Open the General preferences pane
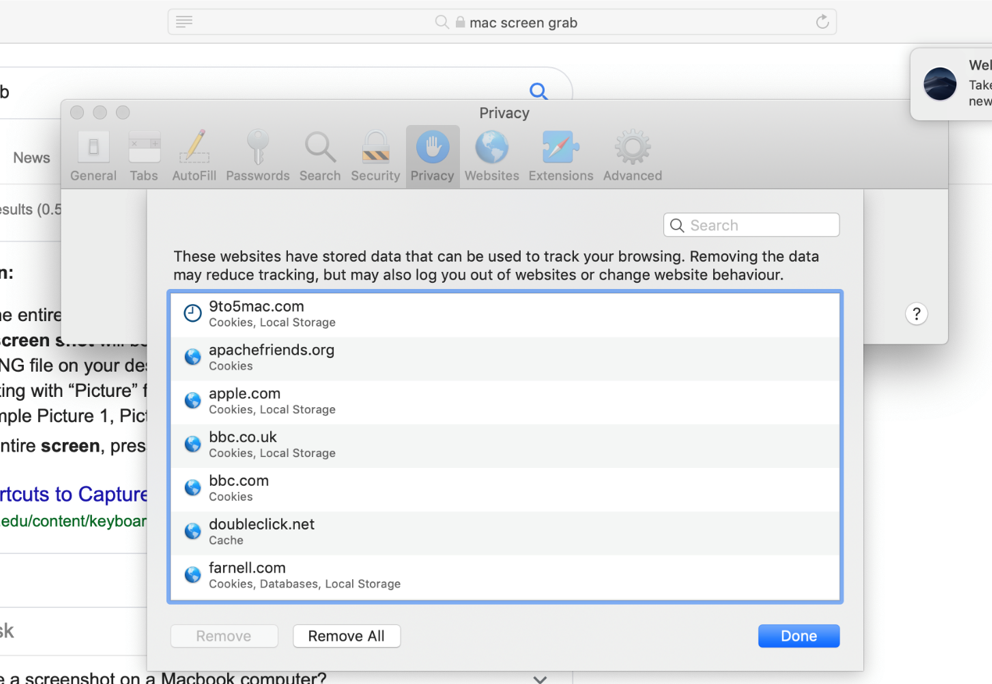This screenshot has height=684, width=992. [93, 156]
